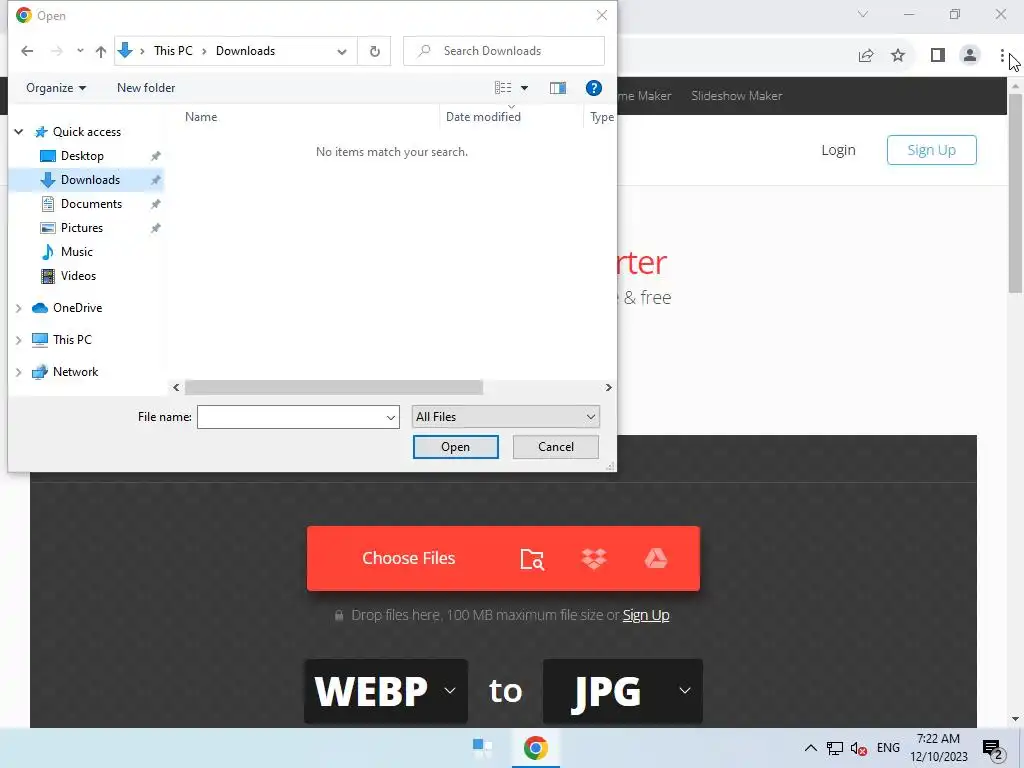Open the network tray icon
Screen dimensions: 1024x768
(x=835, y=748)
